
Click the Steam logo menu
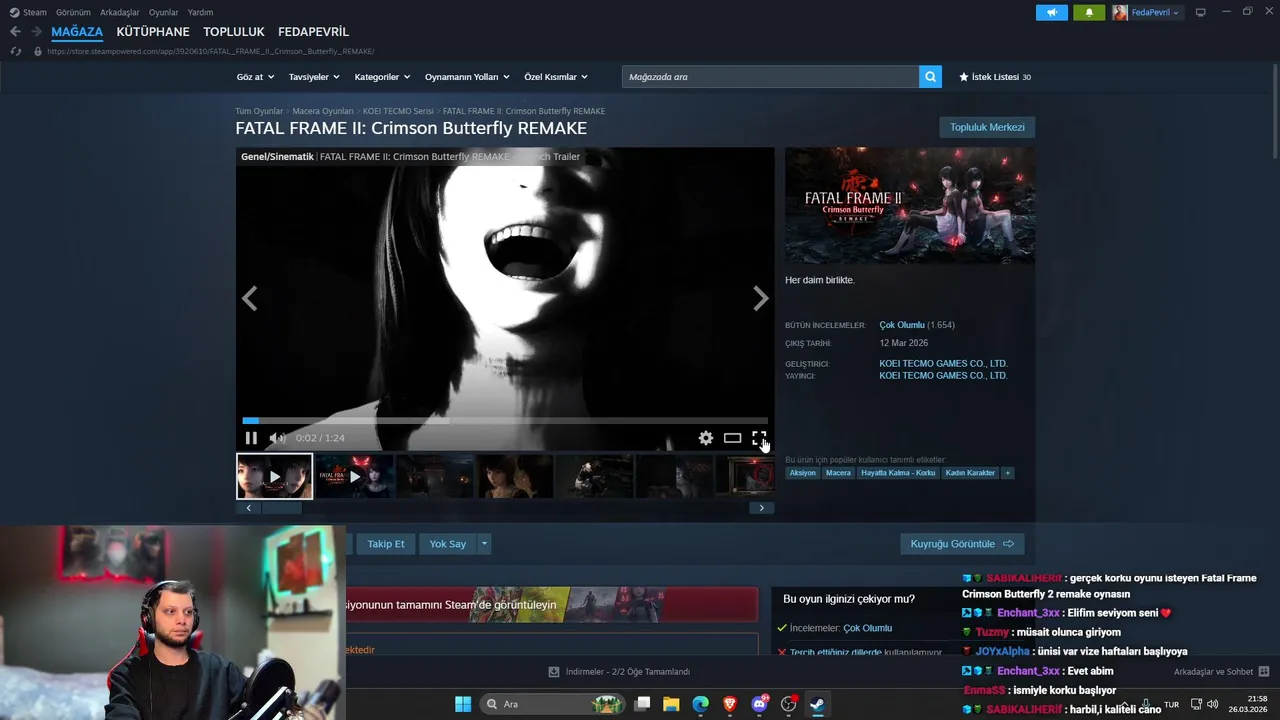(28, 12)
